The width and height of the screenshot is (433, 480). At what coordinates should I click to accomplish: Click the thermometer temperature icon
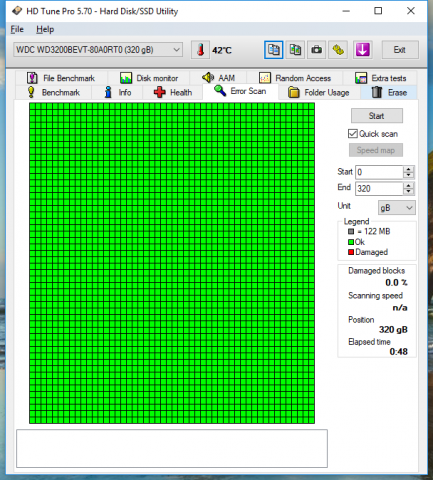click(200, 50)
